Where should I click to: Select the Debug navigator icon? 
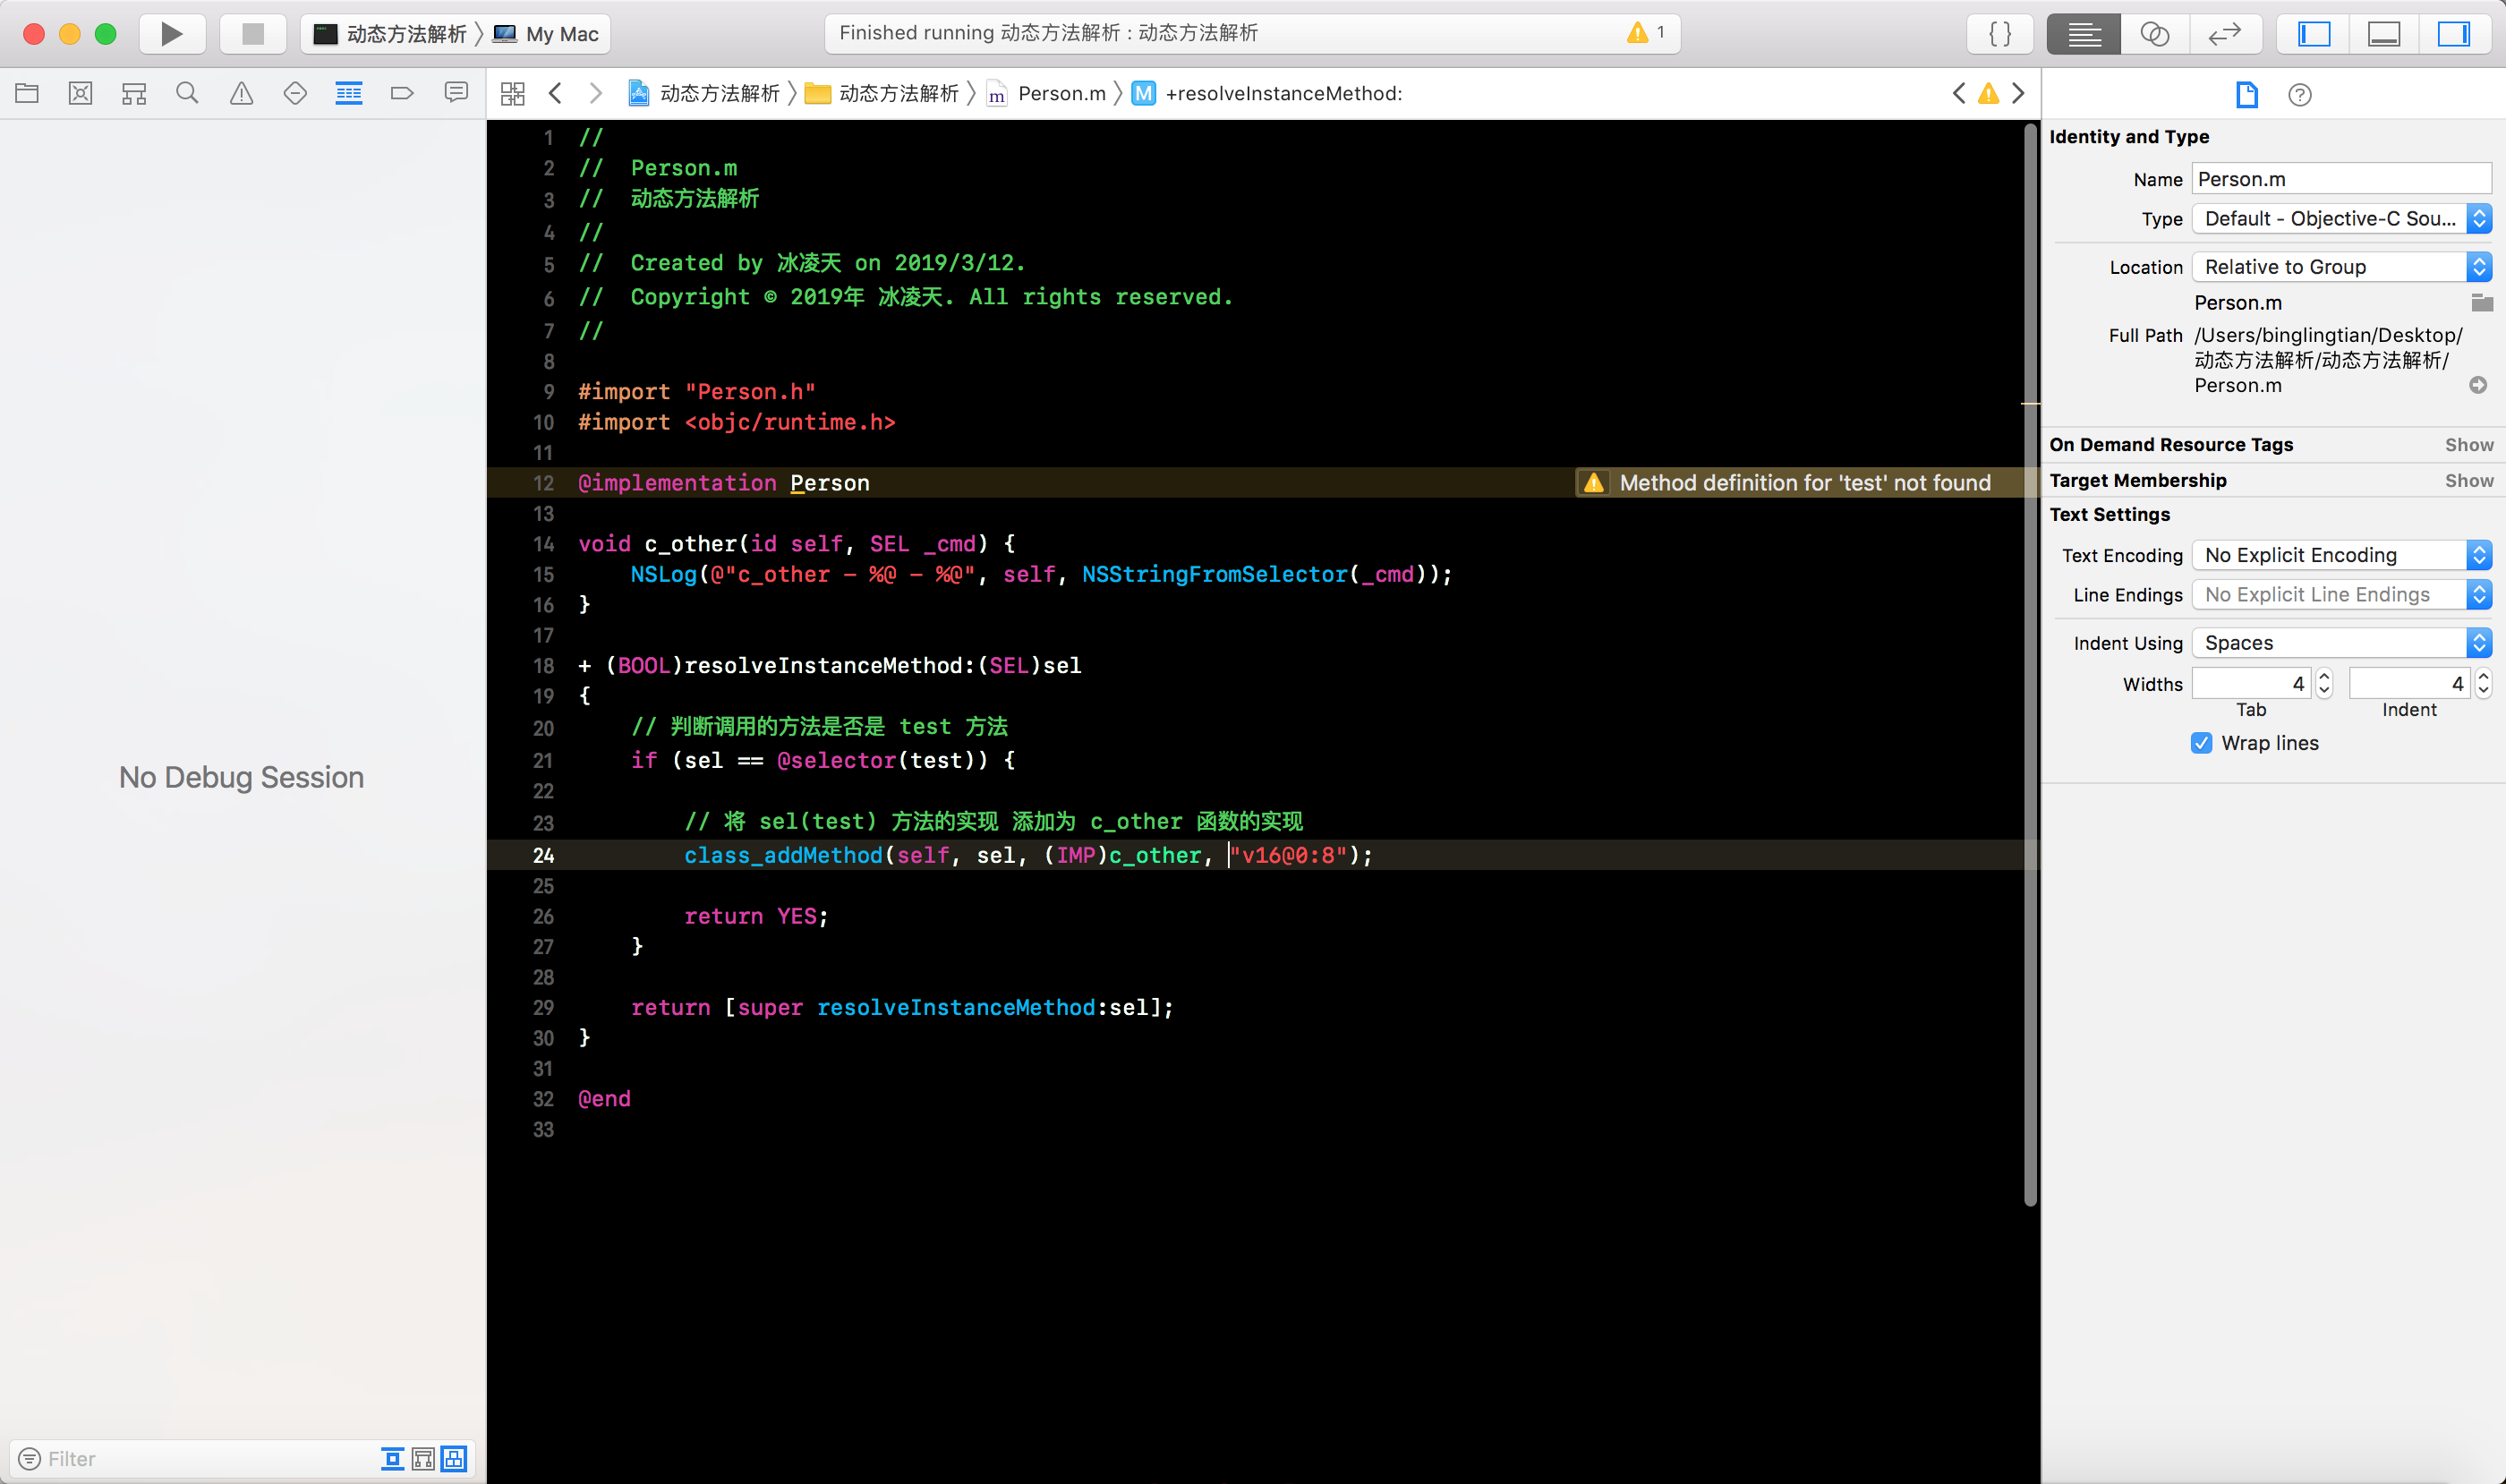(348, 94)
